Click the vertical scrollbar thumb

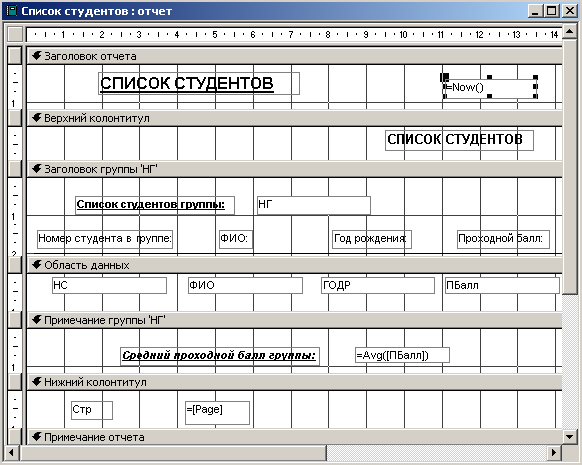coord(569,167)
